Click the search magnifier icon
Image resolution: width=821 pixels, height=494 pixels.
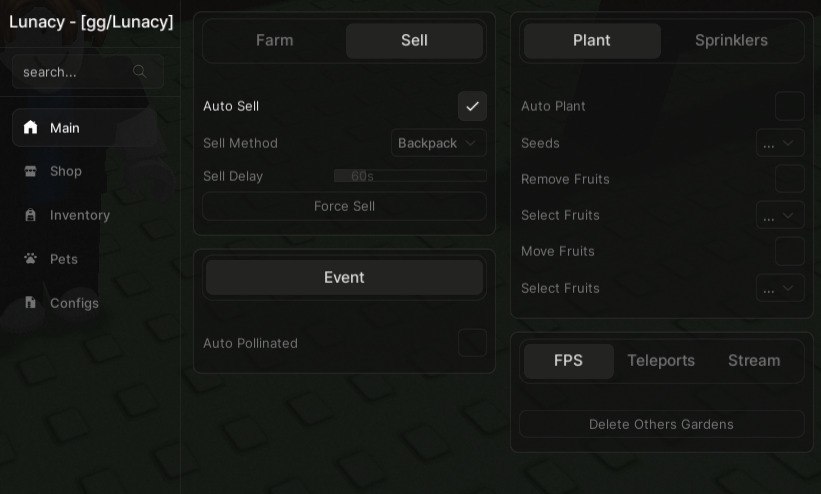click(139, 71)
